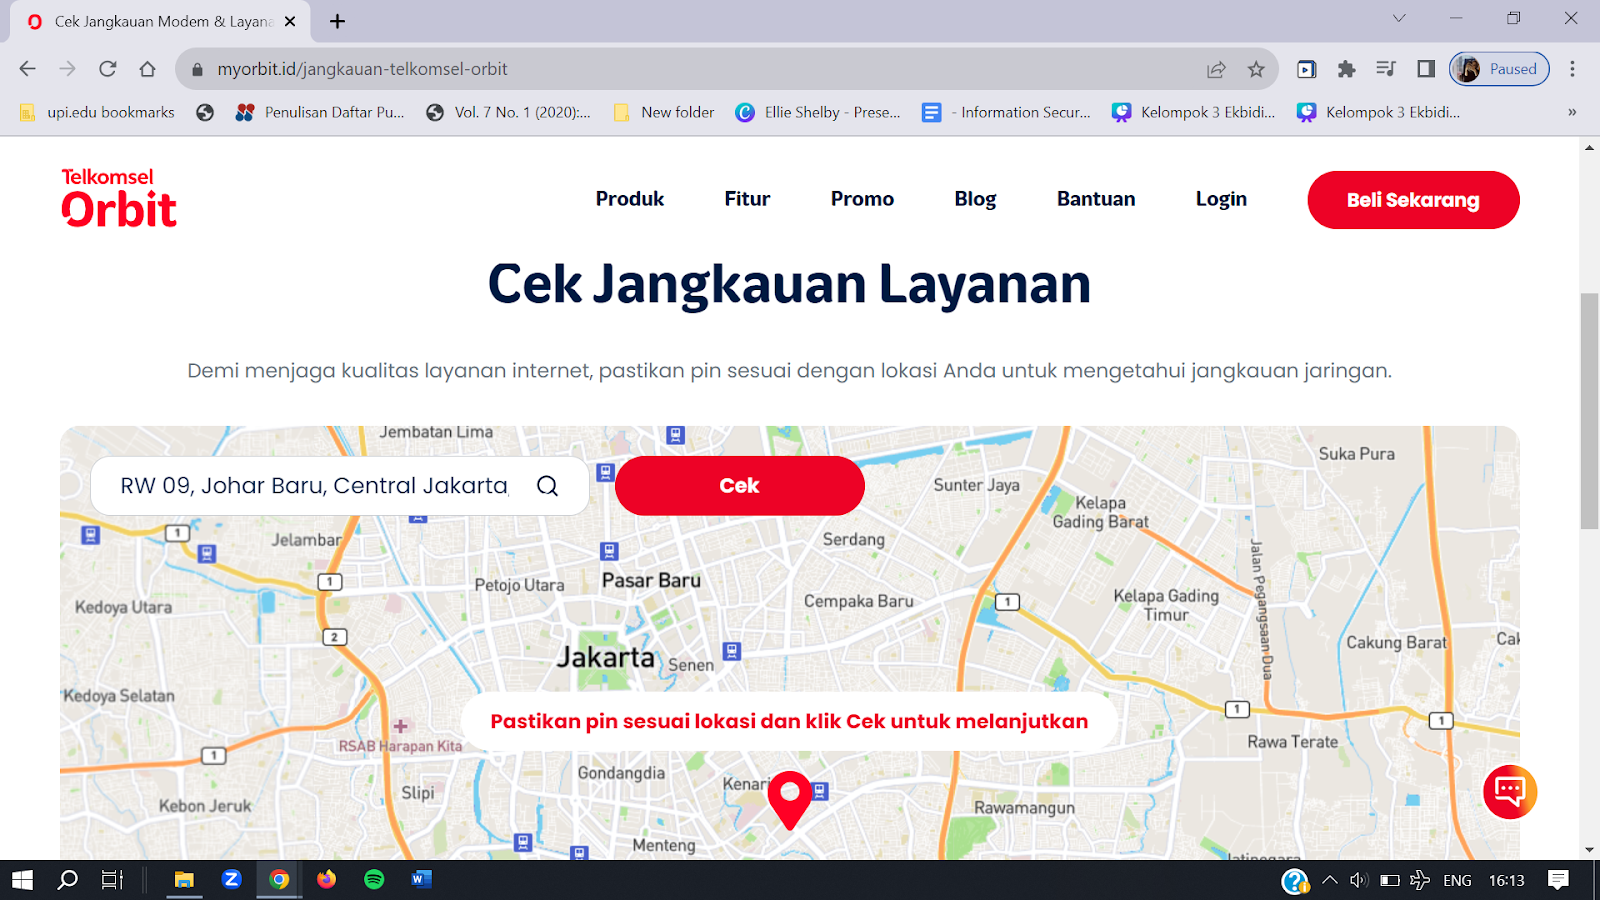The width and height of the screenshot is (1600, 900).
Task: Show hidden system tray icons
Action: coord(1329,880)
